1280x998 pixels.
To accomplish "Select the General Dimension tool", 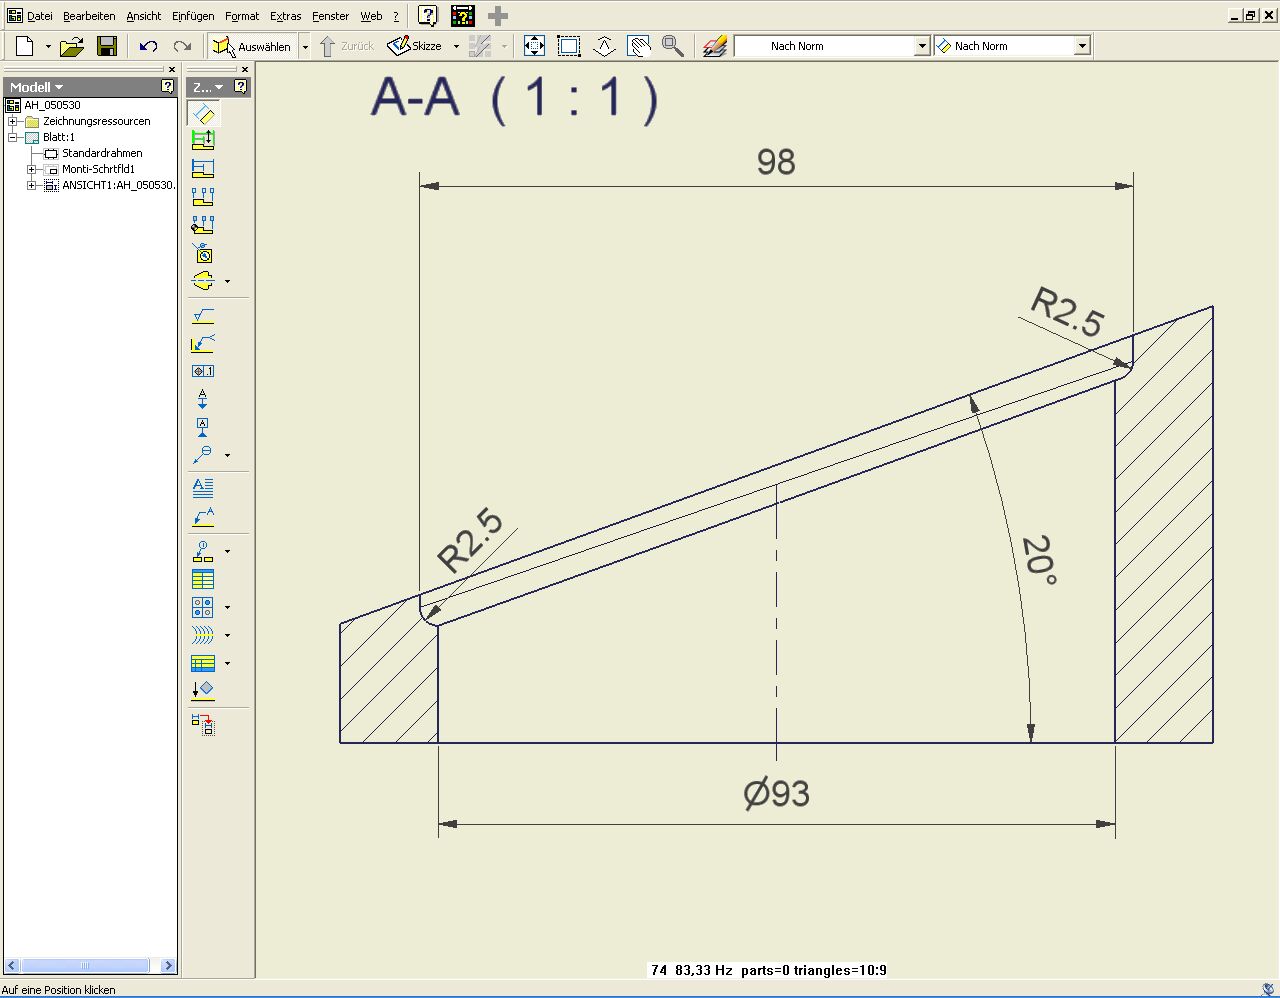I will (x=203, y=114).
